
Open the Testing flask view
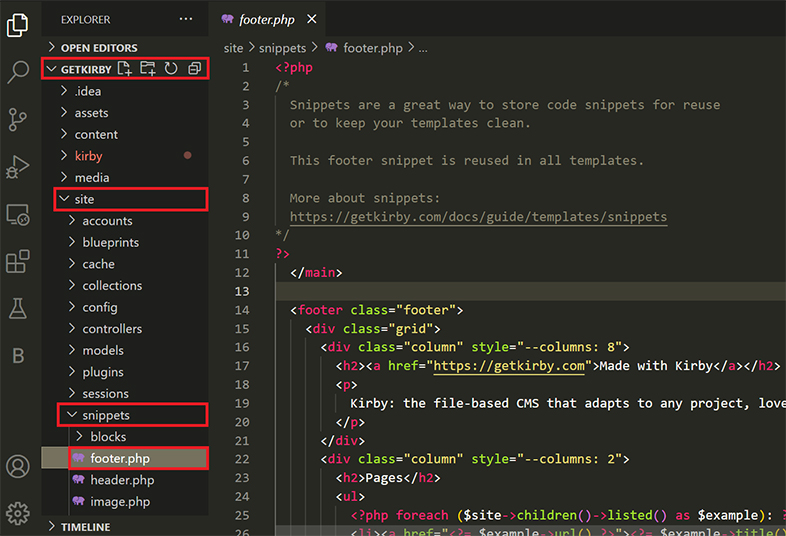click(18, 308)
